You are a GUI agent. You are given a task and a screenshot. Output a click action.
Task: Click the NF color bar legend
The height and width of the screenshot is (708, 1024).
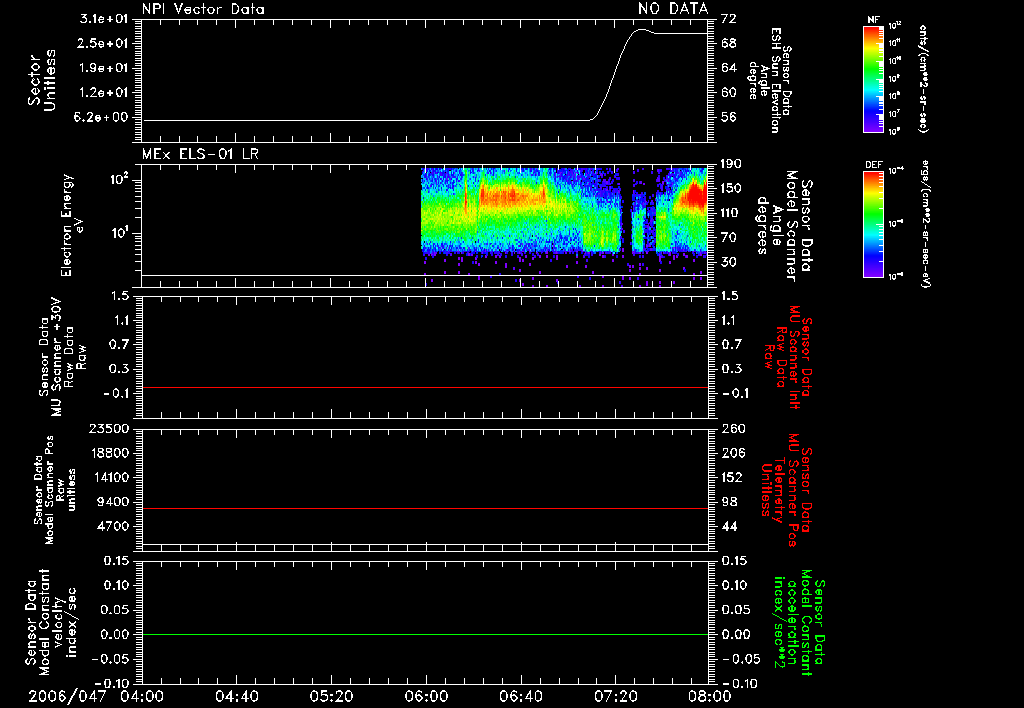(873, 79)
